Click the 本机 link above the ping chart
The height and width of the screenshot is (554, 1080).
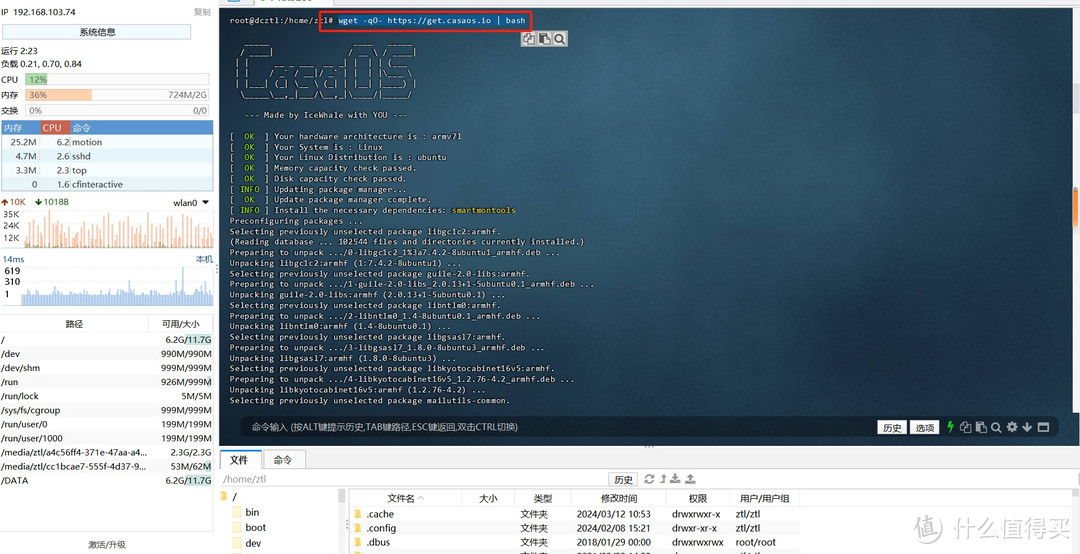pos(204,259)
